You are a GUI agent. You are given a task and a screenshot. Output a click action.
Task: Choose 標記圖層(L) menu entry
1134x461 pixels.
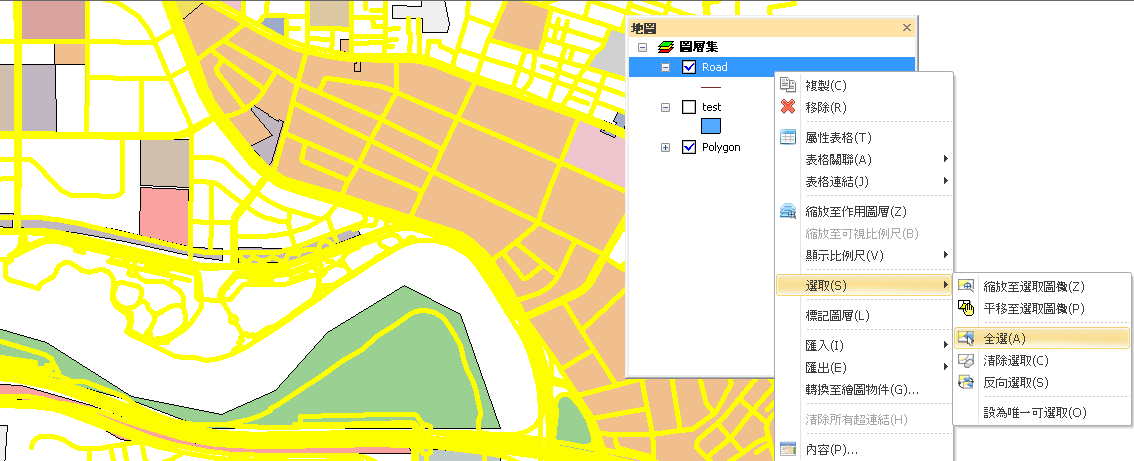tap(864, 316)
